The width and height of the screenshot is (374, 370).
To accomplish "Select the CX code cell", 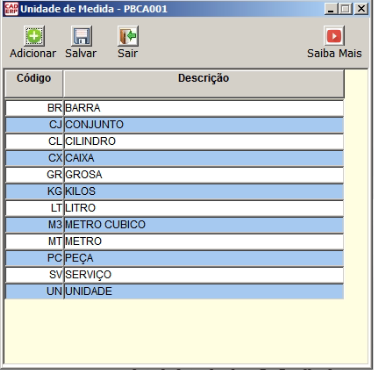I will [34, 158].
